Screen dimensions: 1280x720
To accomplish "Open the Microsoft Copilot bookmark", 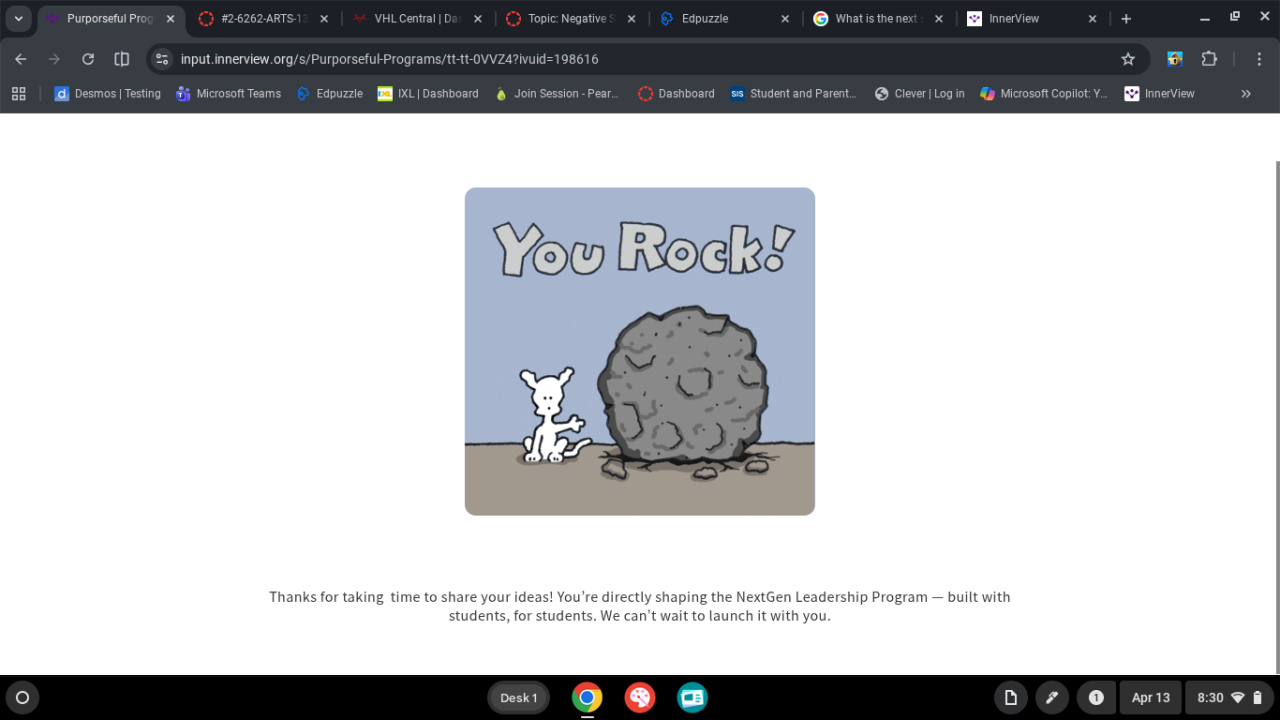I will [1044, 93].
